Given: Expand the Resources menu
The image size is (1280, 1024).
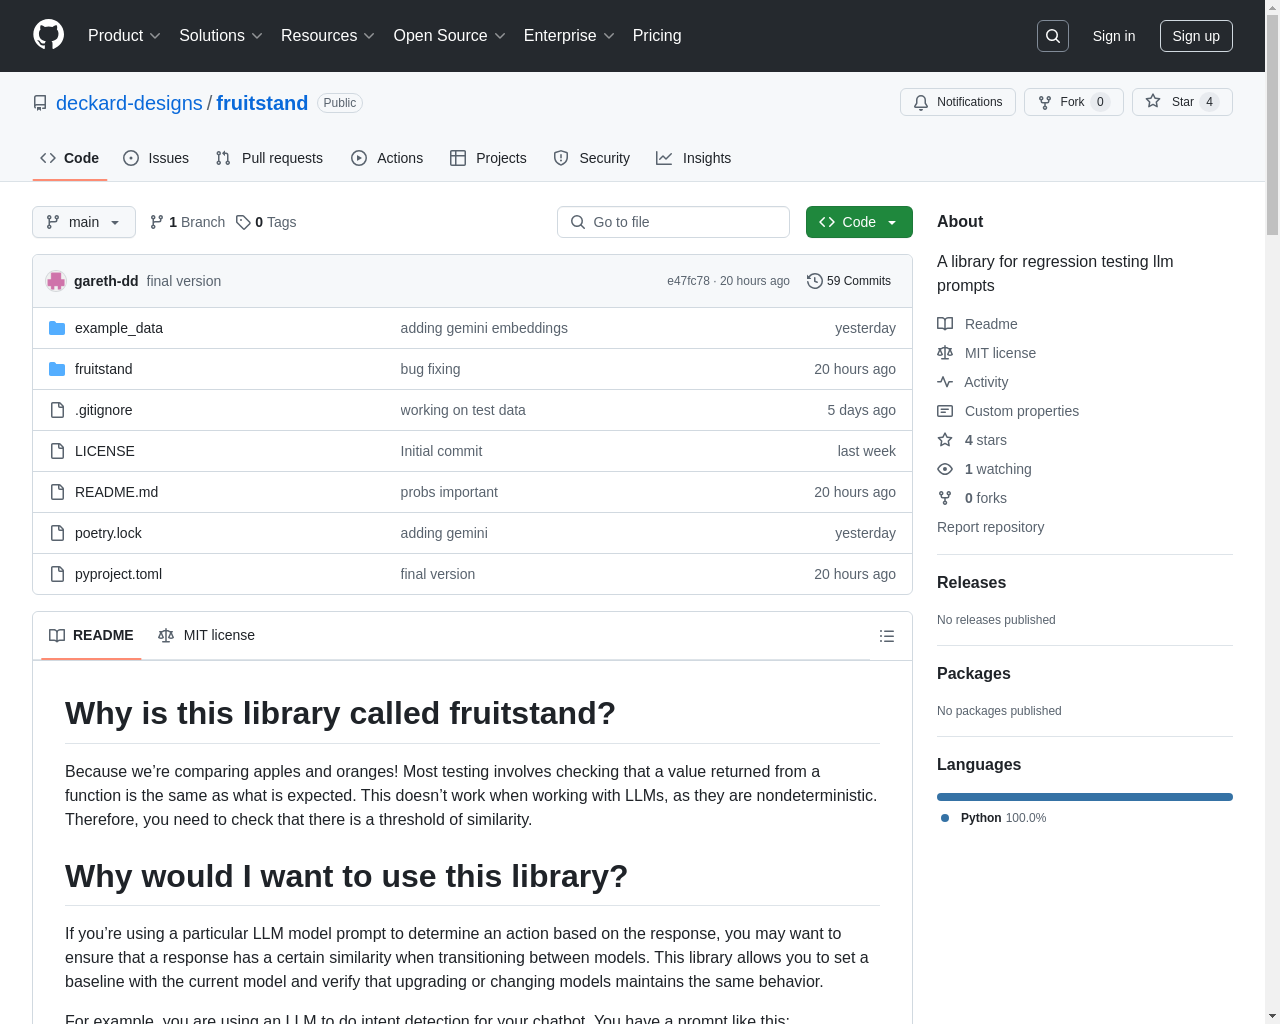Looking at the screenshot, I should coord(328,36).
